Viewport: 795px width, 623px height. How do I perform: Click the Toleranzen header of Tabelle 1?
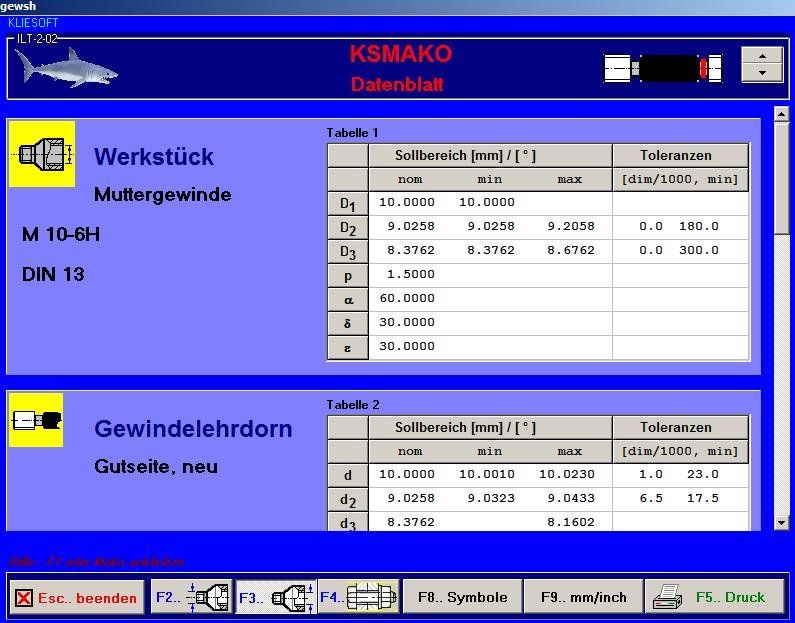point(680,156)
